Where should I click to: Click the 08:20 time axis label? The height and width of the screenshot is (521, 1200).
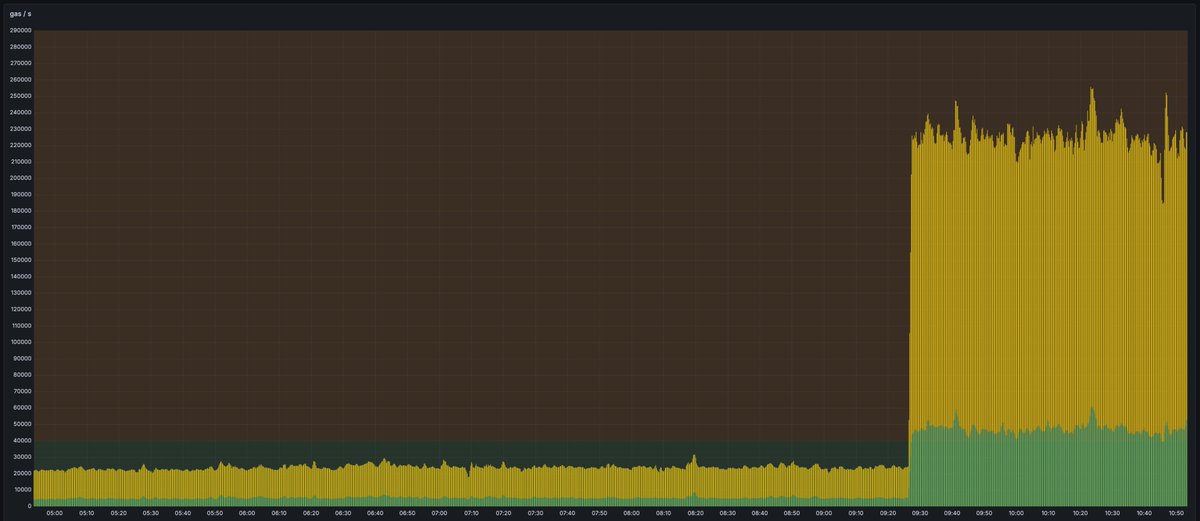tap(695, 513)
